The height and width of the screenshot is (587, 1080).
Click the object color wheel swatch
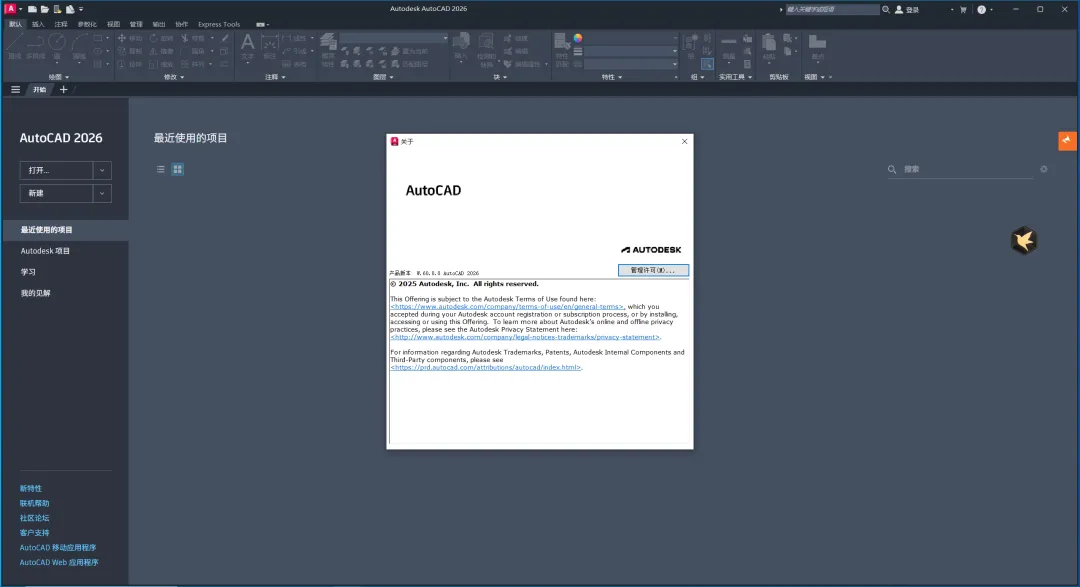[578, 38]
